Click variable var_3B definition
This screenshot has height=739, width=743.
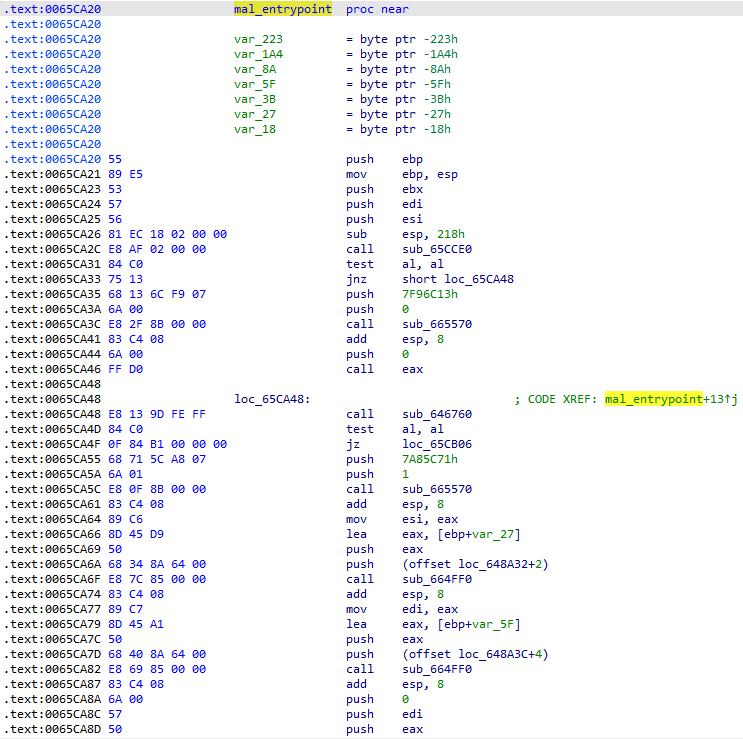coord(255,99)
